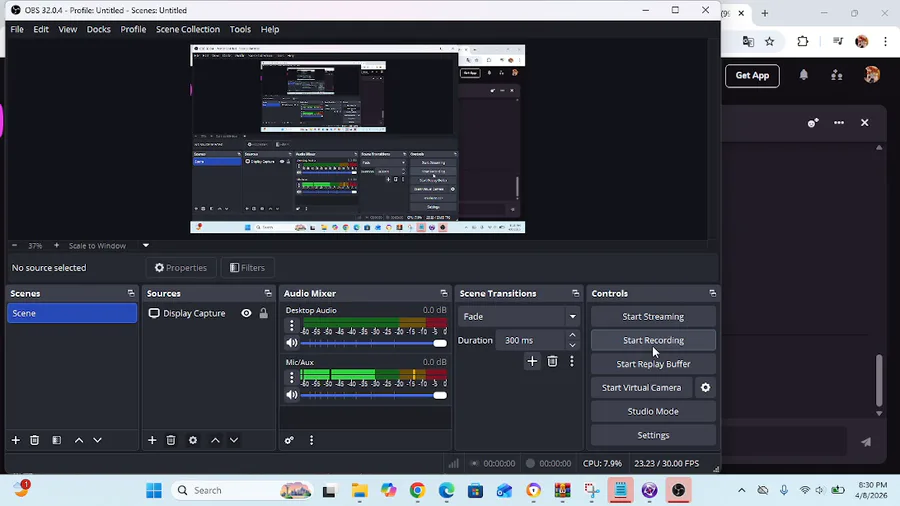
Task: Open Virtual Camera settings gear
Action: [705, 388]
